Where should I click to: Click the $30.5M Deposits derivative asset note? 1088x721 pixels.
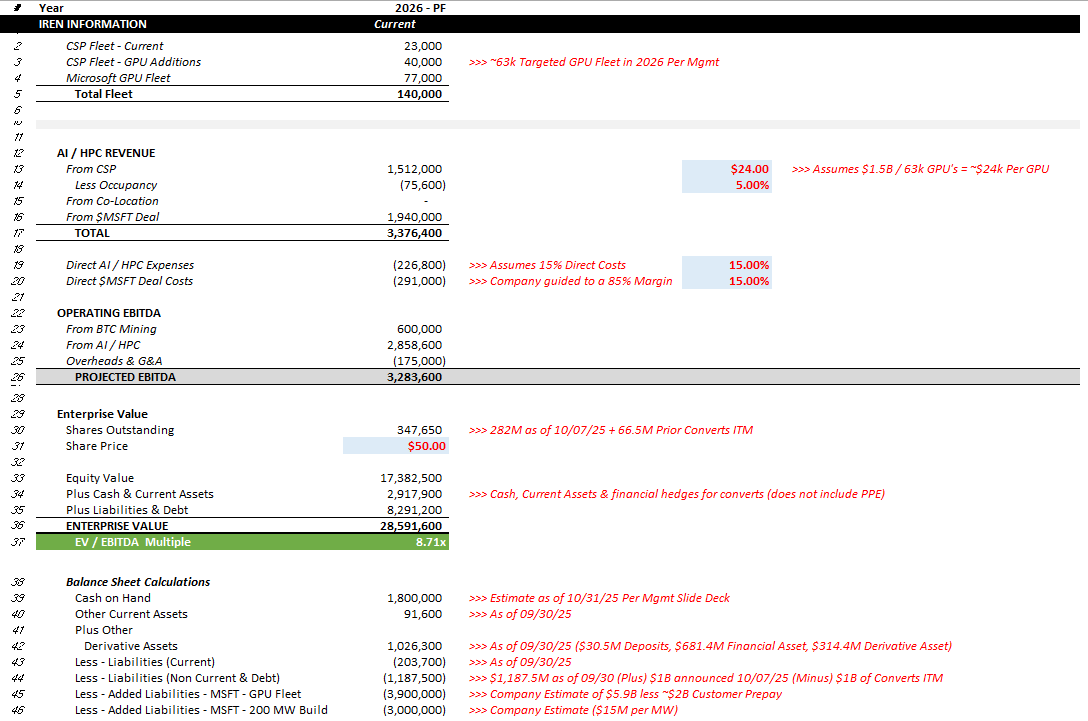click(x=711, y=646)
